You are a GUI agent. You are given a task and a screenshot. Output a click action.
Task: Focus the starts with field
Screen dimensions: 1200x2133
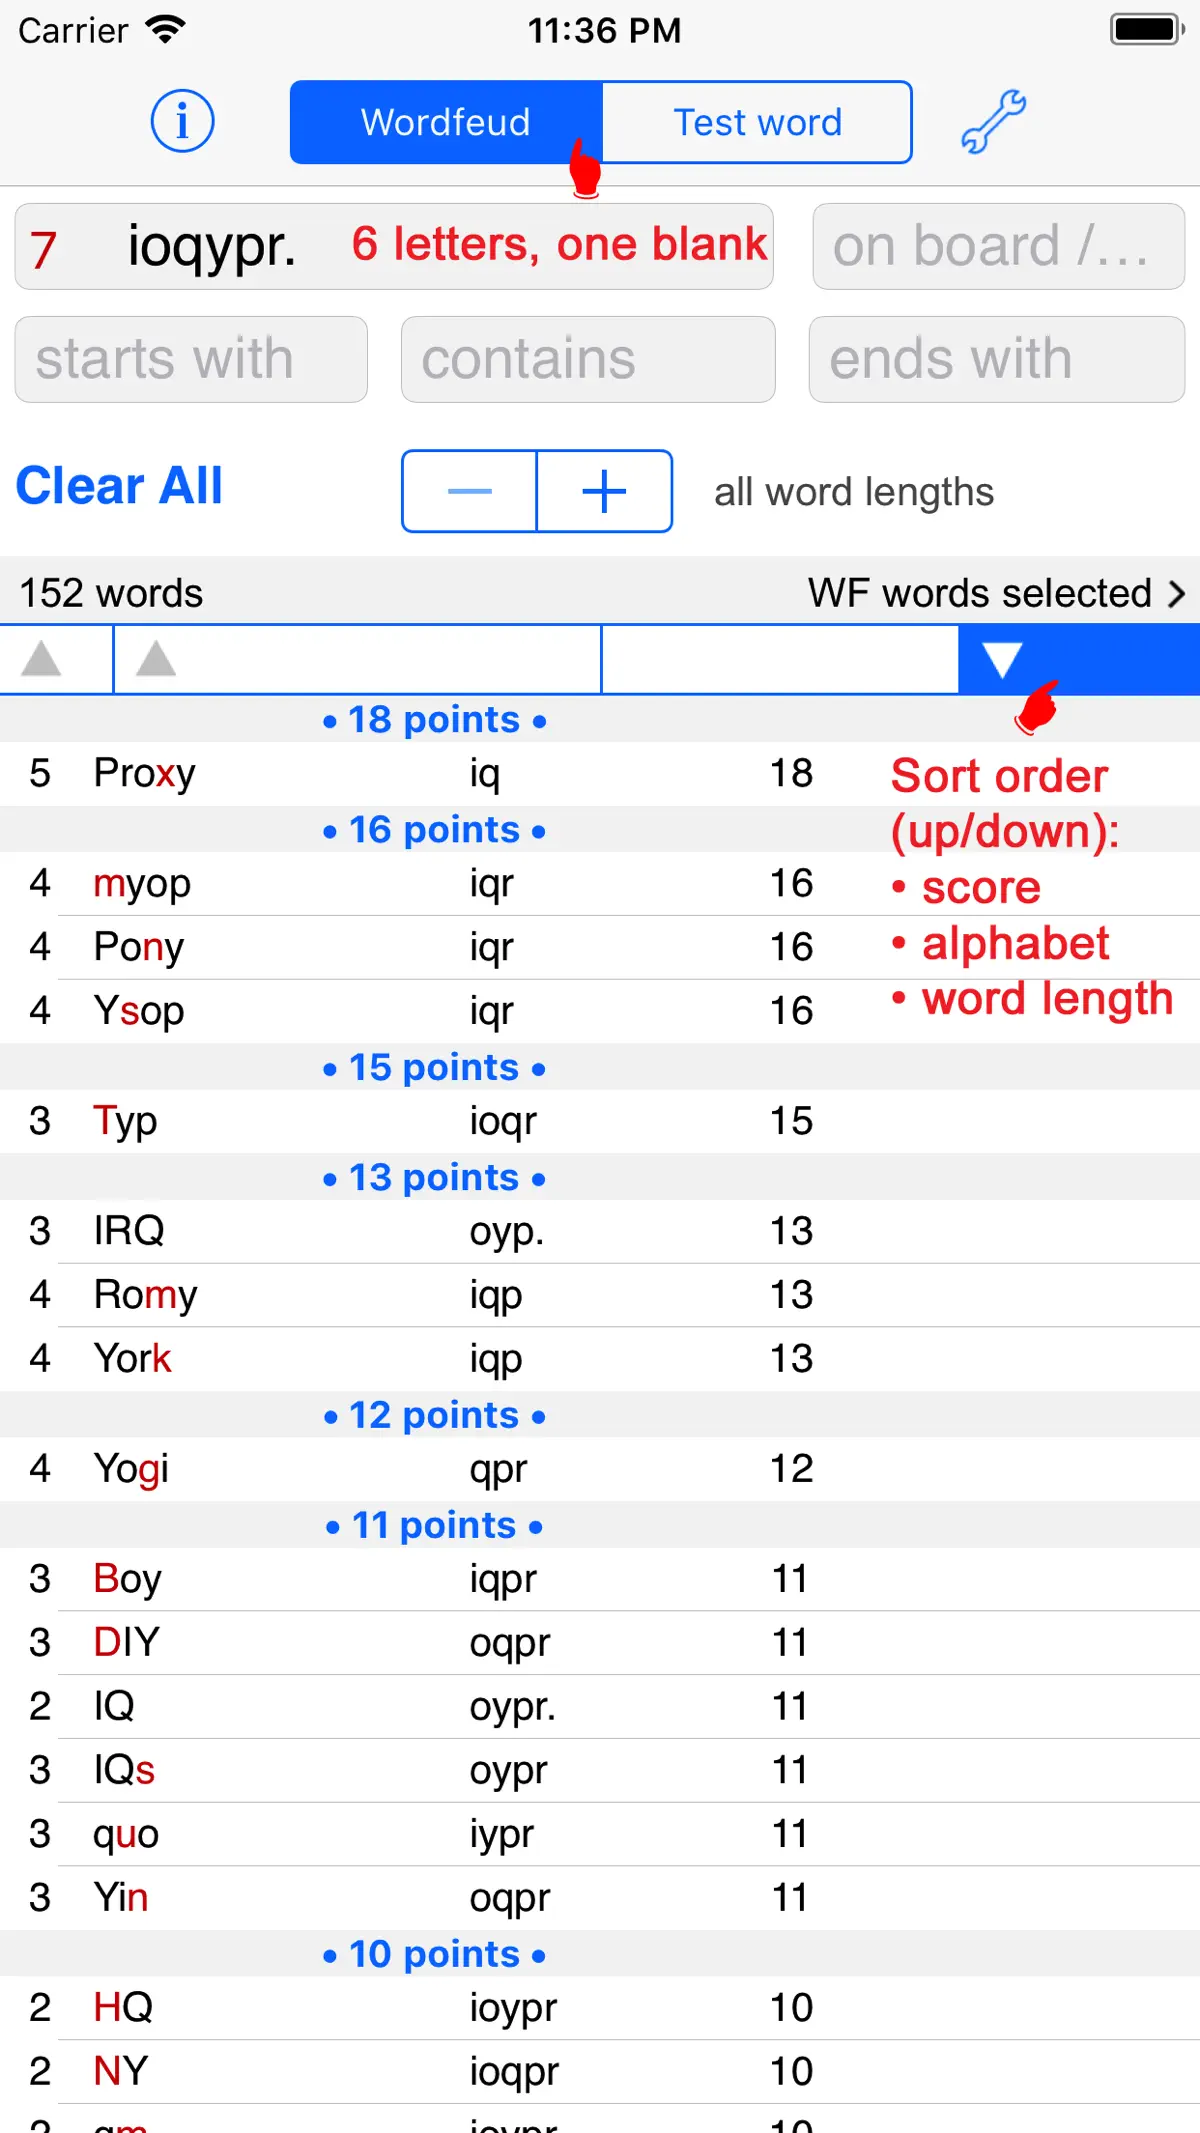(x=191, y=359)
